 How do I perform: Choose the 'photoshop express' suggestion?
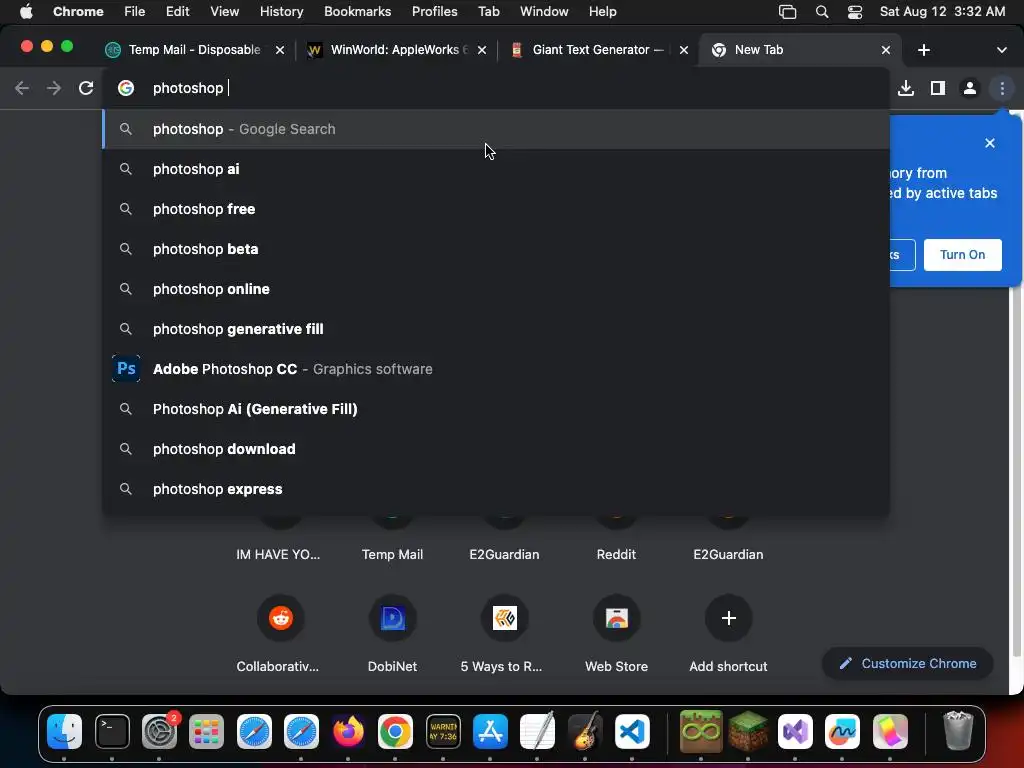(496, 489)
